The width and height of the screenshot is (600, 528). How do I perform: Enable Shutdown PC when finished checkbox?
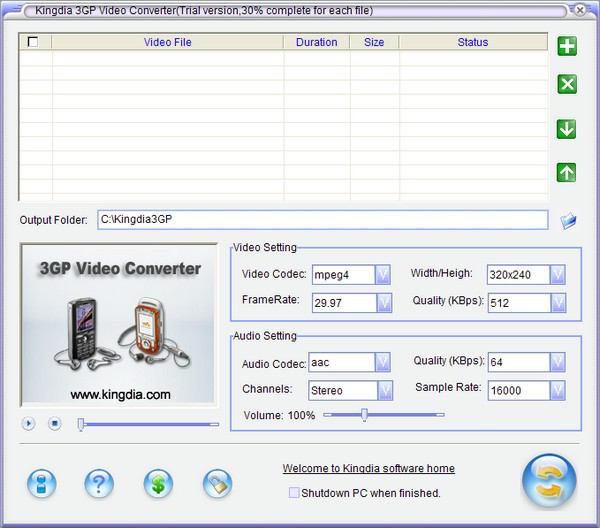pos(294,493)
